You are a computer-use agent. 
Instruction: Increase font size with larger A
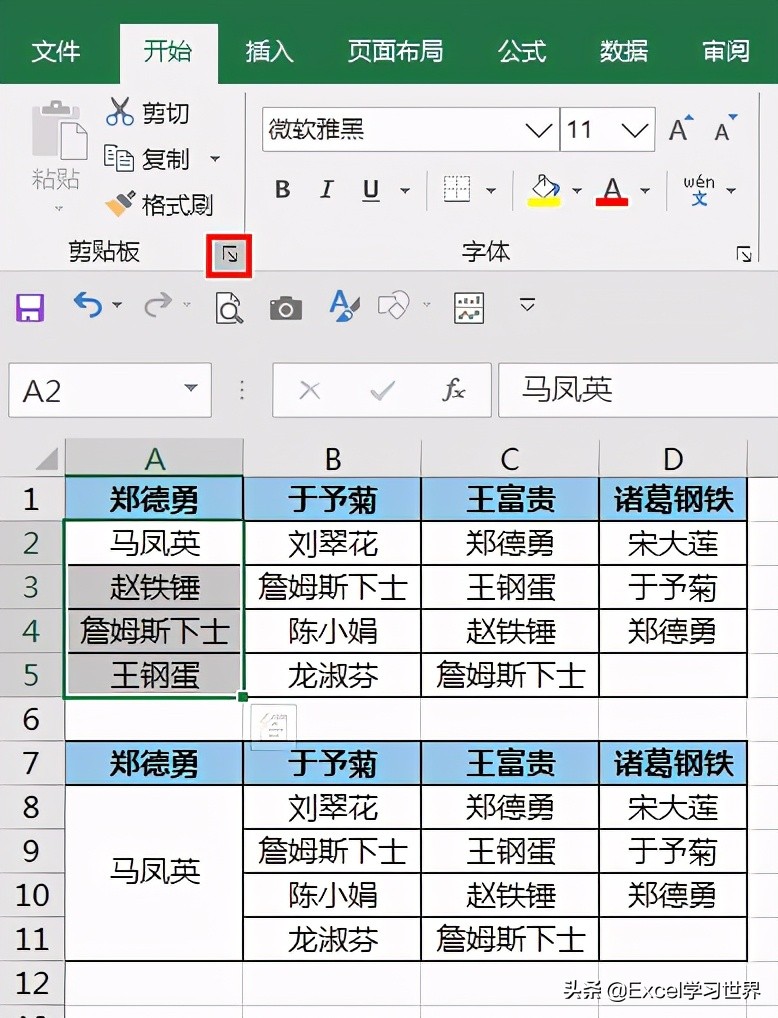pyautogui.click(x=681, y=129)
